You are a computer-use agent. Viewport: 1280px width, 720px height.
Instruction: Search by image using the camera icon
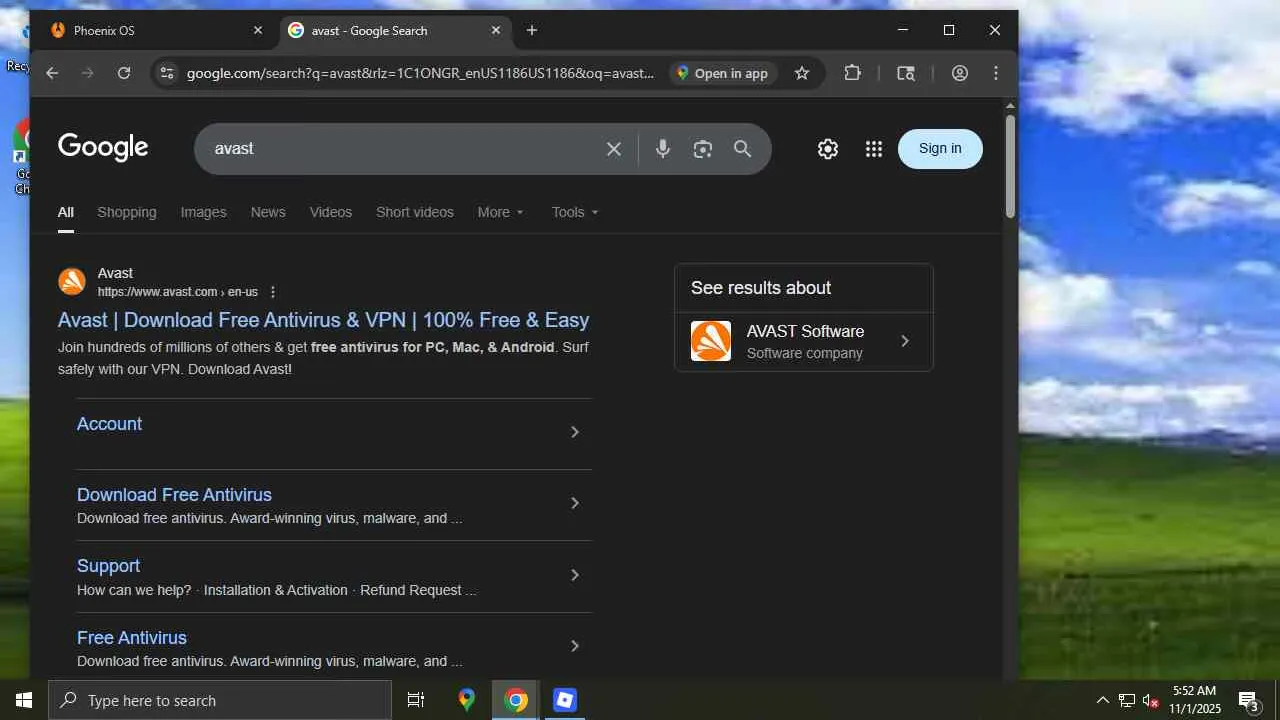click(703, 149)
